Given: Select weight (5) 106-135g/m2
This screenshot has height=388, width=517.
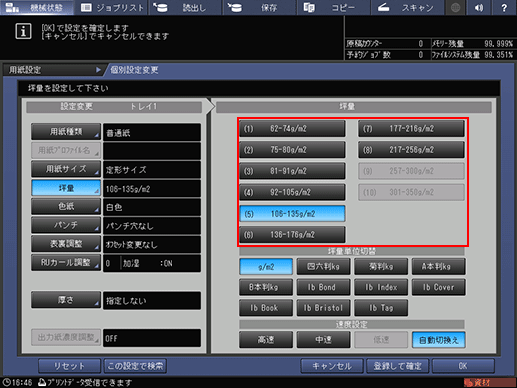Looking at the screenshot, I should pyautogui.click(x=292, y=214).
